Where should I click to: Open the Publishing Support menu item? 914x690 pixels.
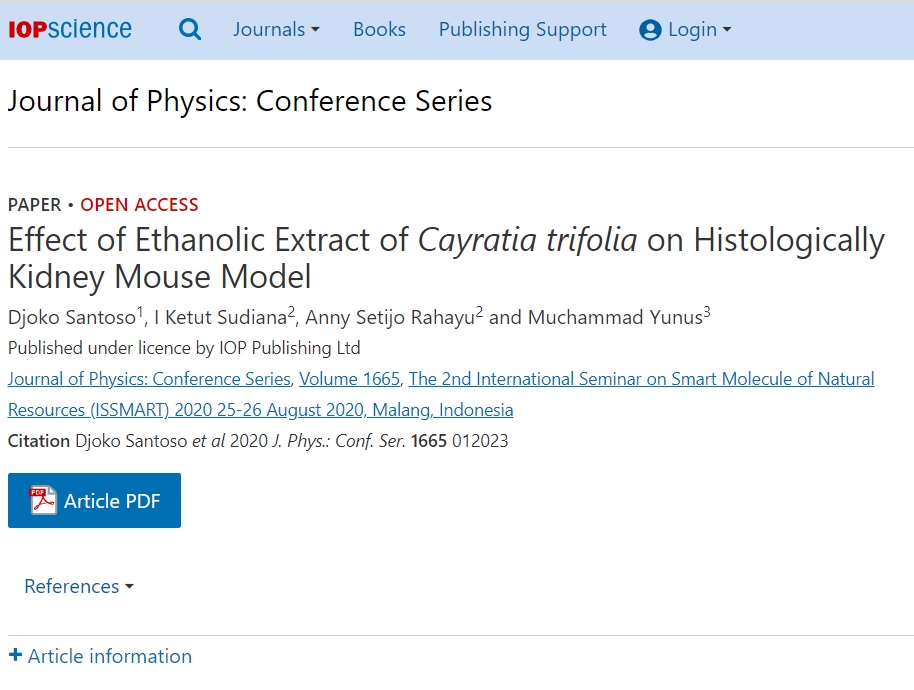(522, 30)
